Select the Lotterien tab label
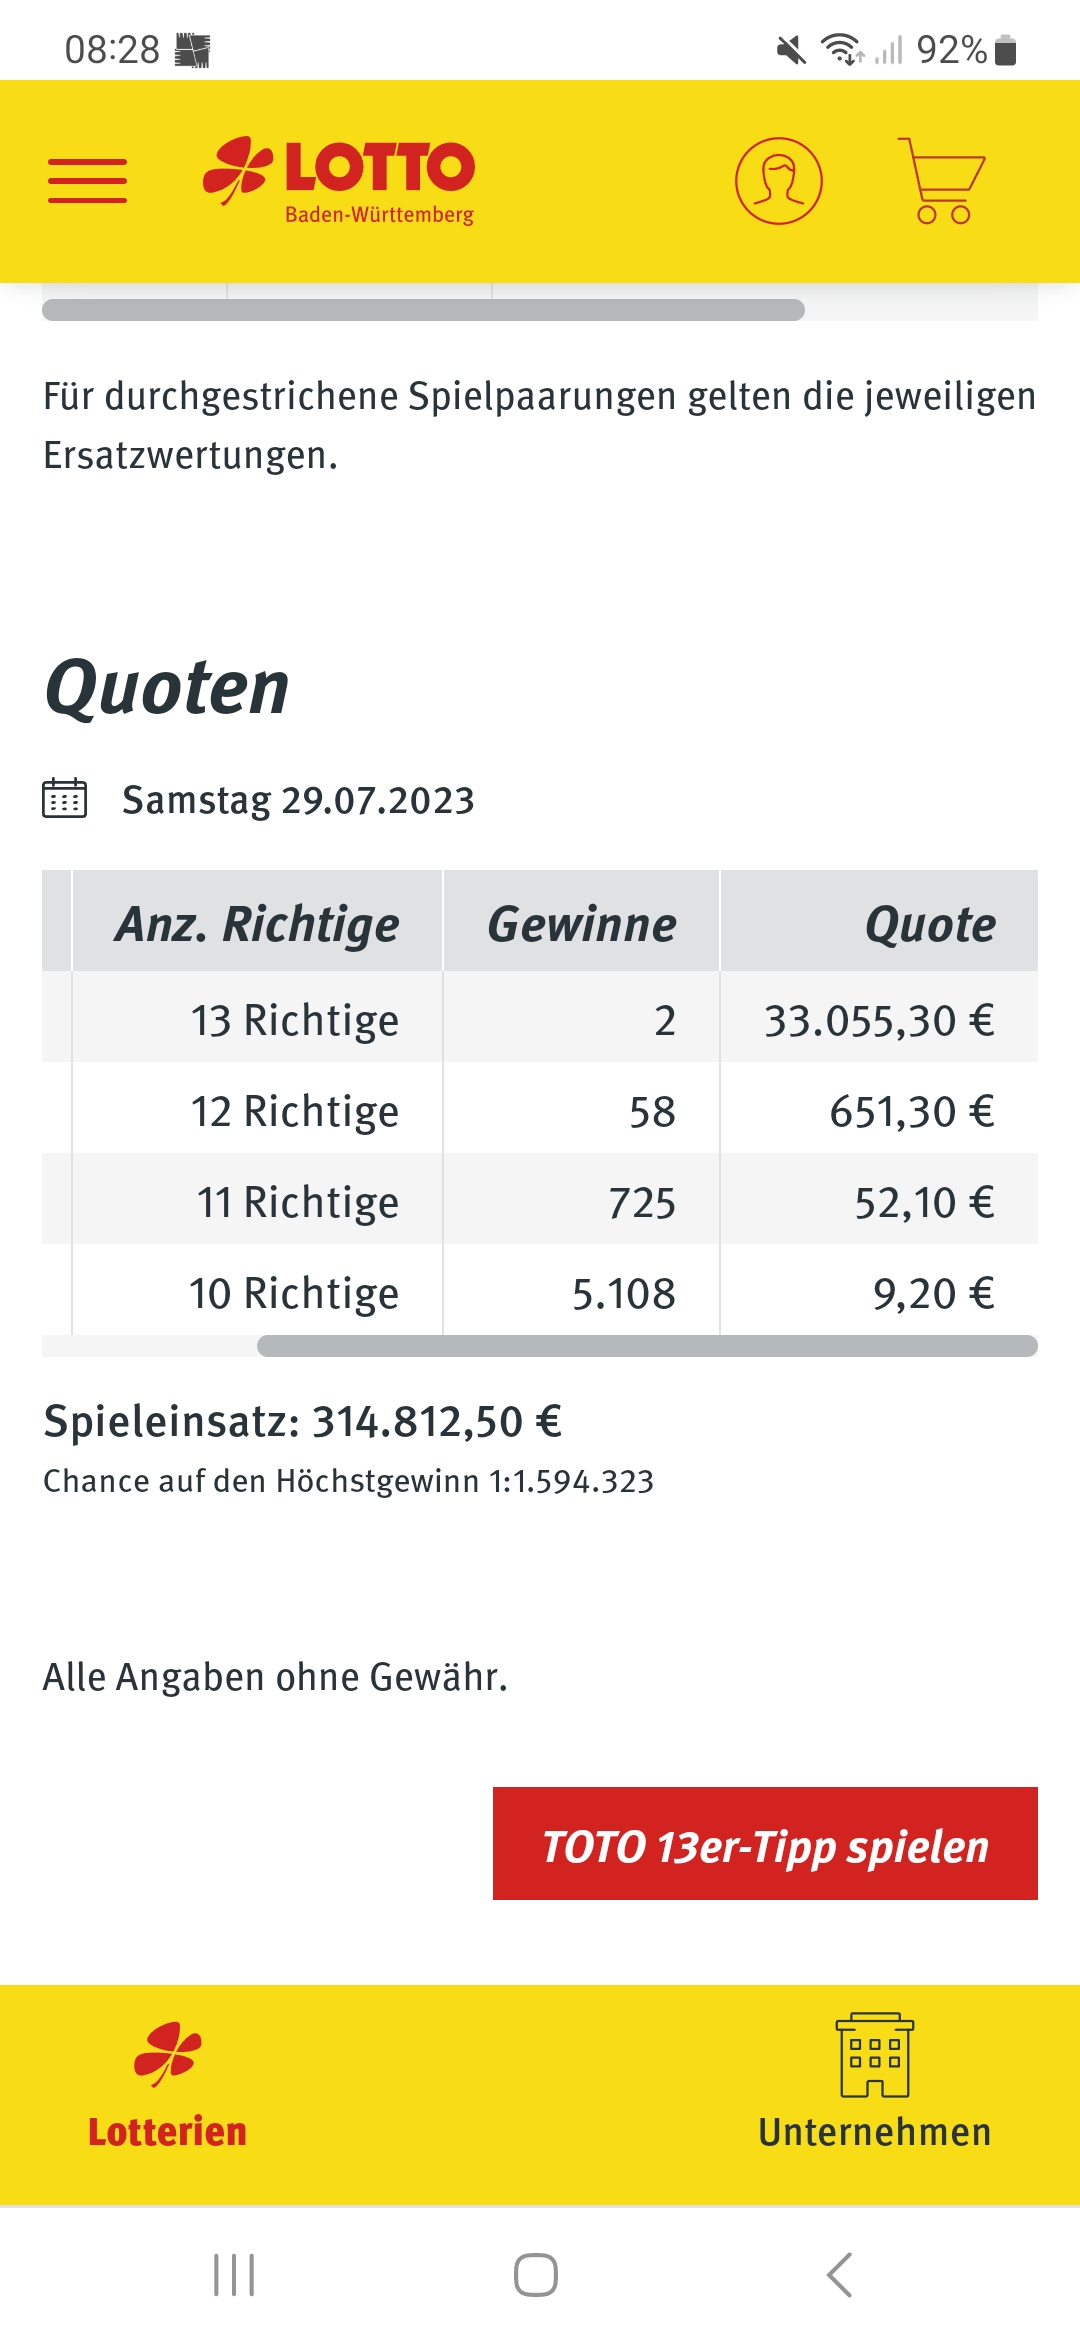Viewport: 1080px width, 2340px height. click(168, 2132)
